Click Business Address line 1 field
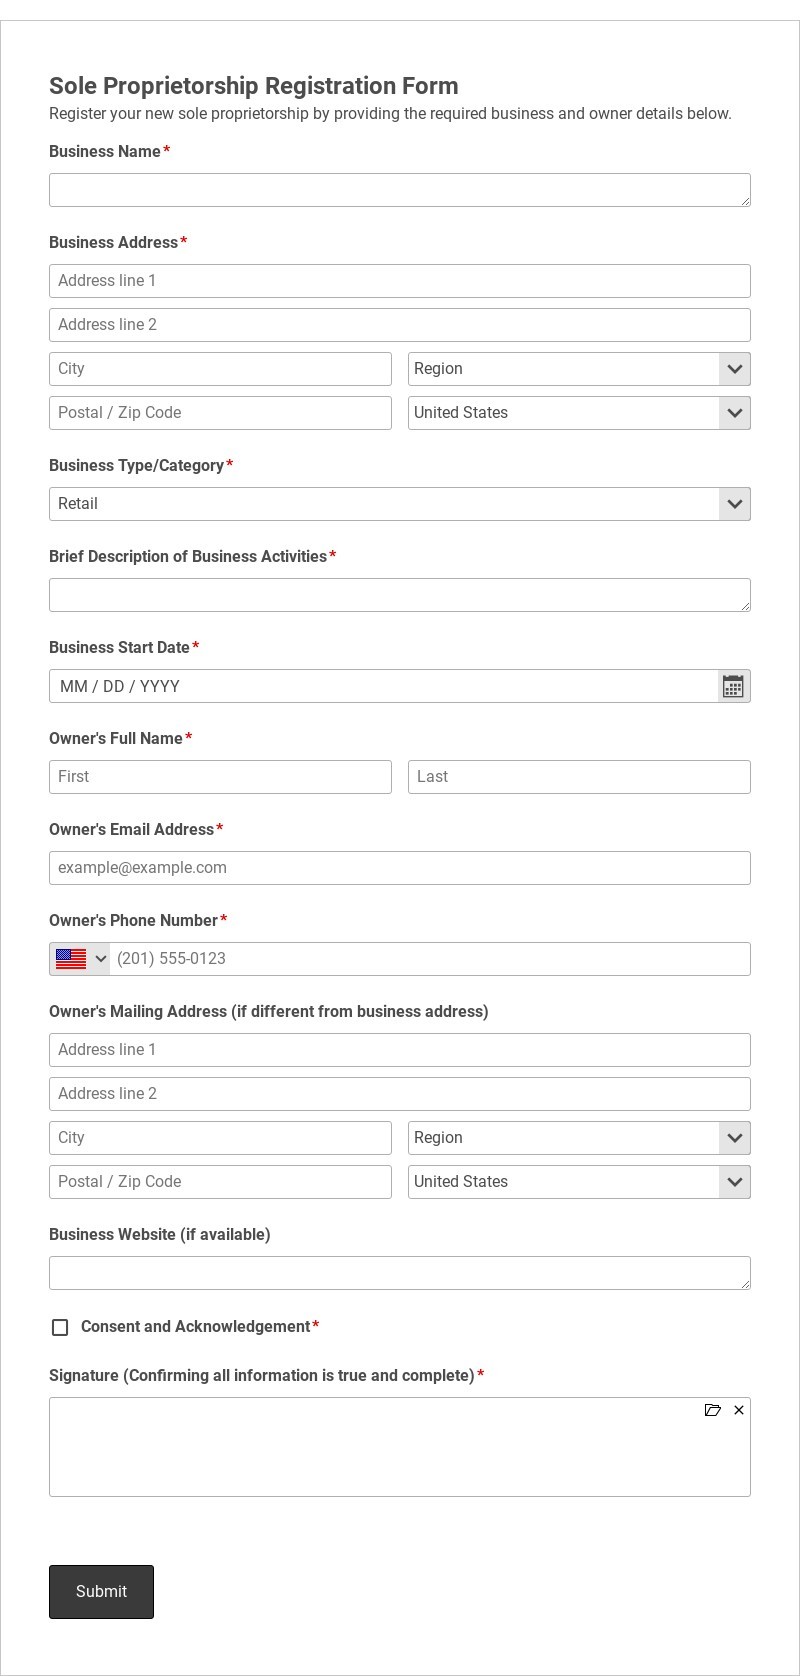This screenshot has width=800, height=1676. coord(400,281)
